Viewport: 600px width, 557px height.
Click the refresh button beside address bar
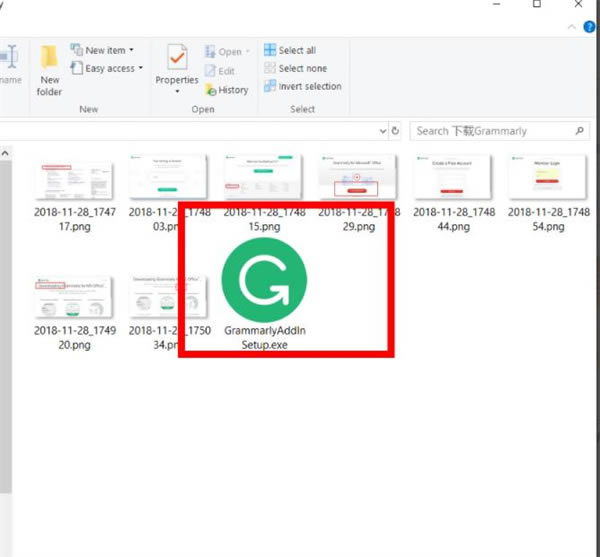coord(395,131)
